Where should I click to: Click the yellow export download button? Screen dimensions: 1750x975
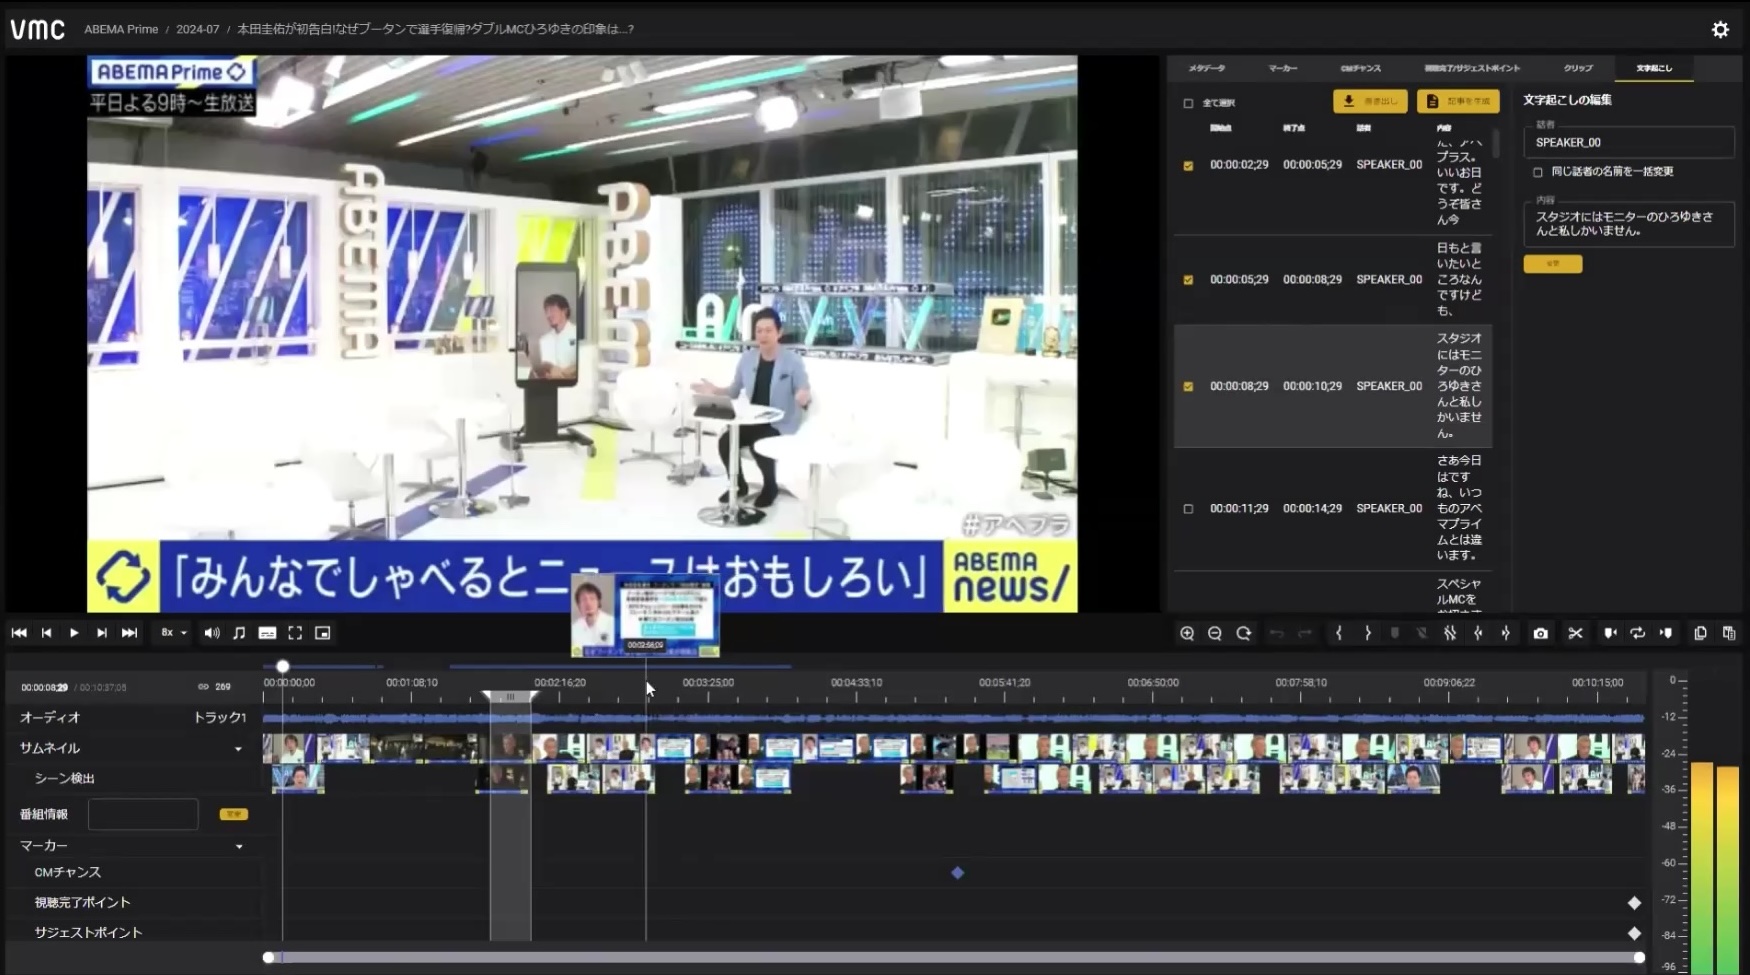[x=1370, y=101]
